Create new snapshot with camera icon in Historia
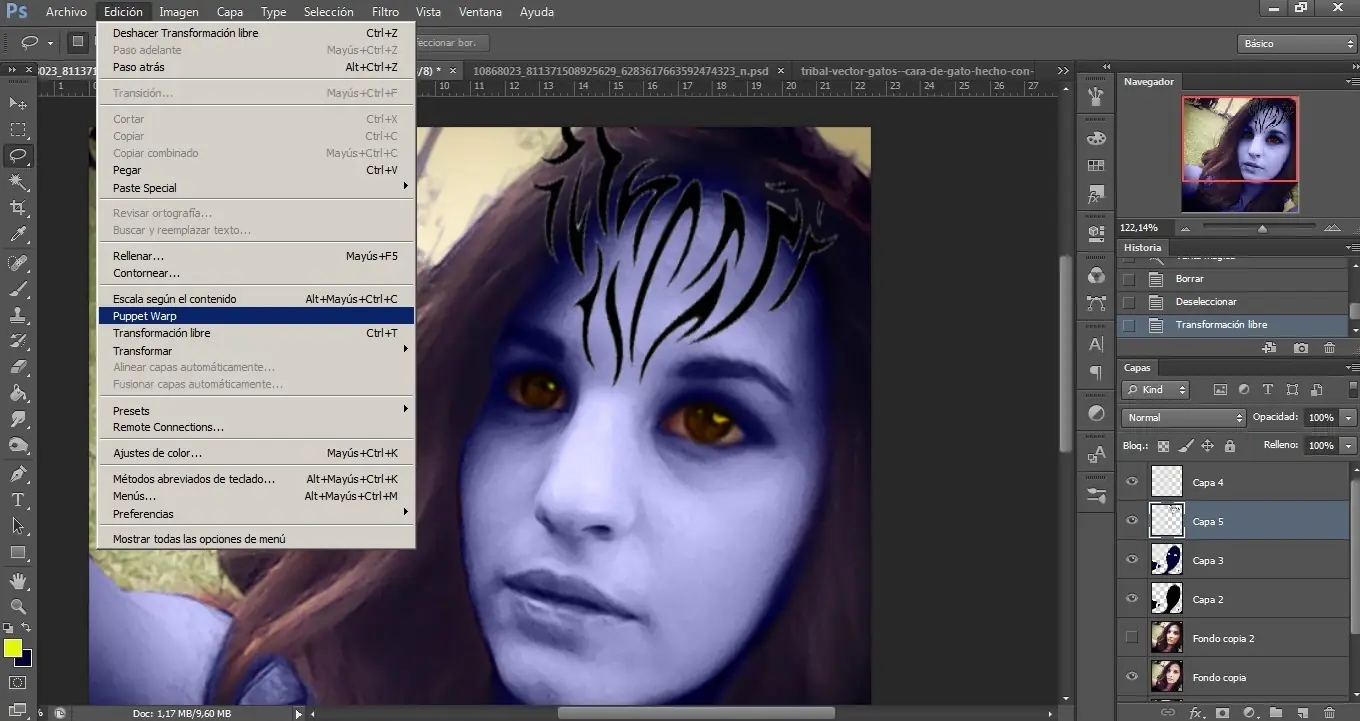Image resolution: width=1360 pixels, height=721 pixels. 1300,348
